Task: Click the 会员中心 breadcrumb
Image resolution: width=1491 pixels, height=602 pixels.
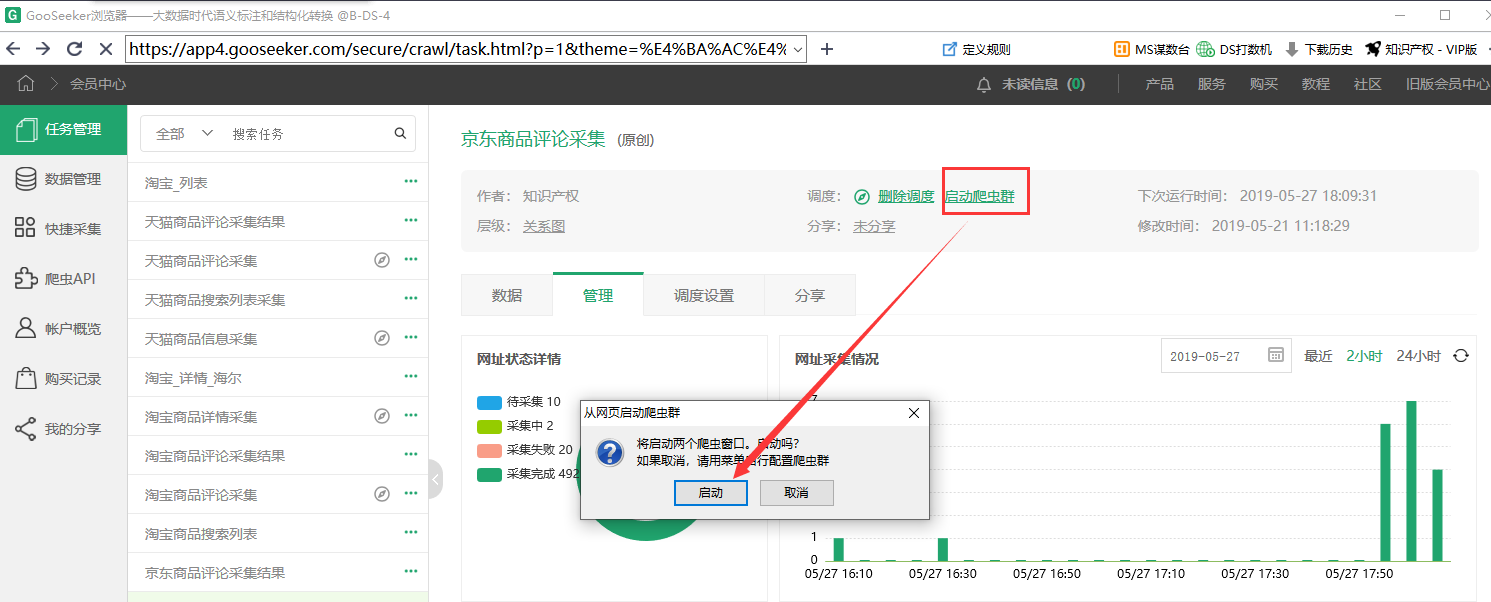Action: [98, 84]
